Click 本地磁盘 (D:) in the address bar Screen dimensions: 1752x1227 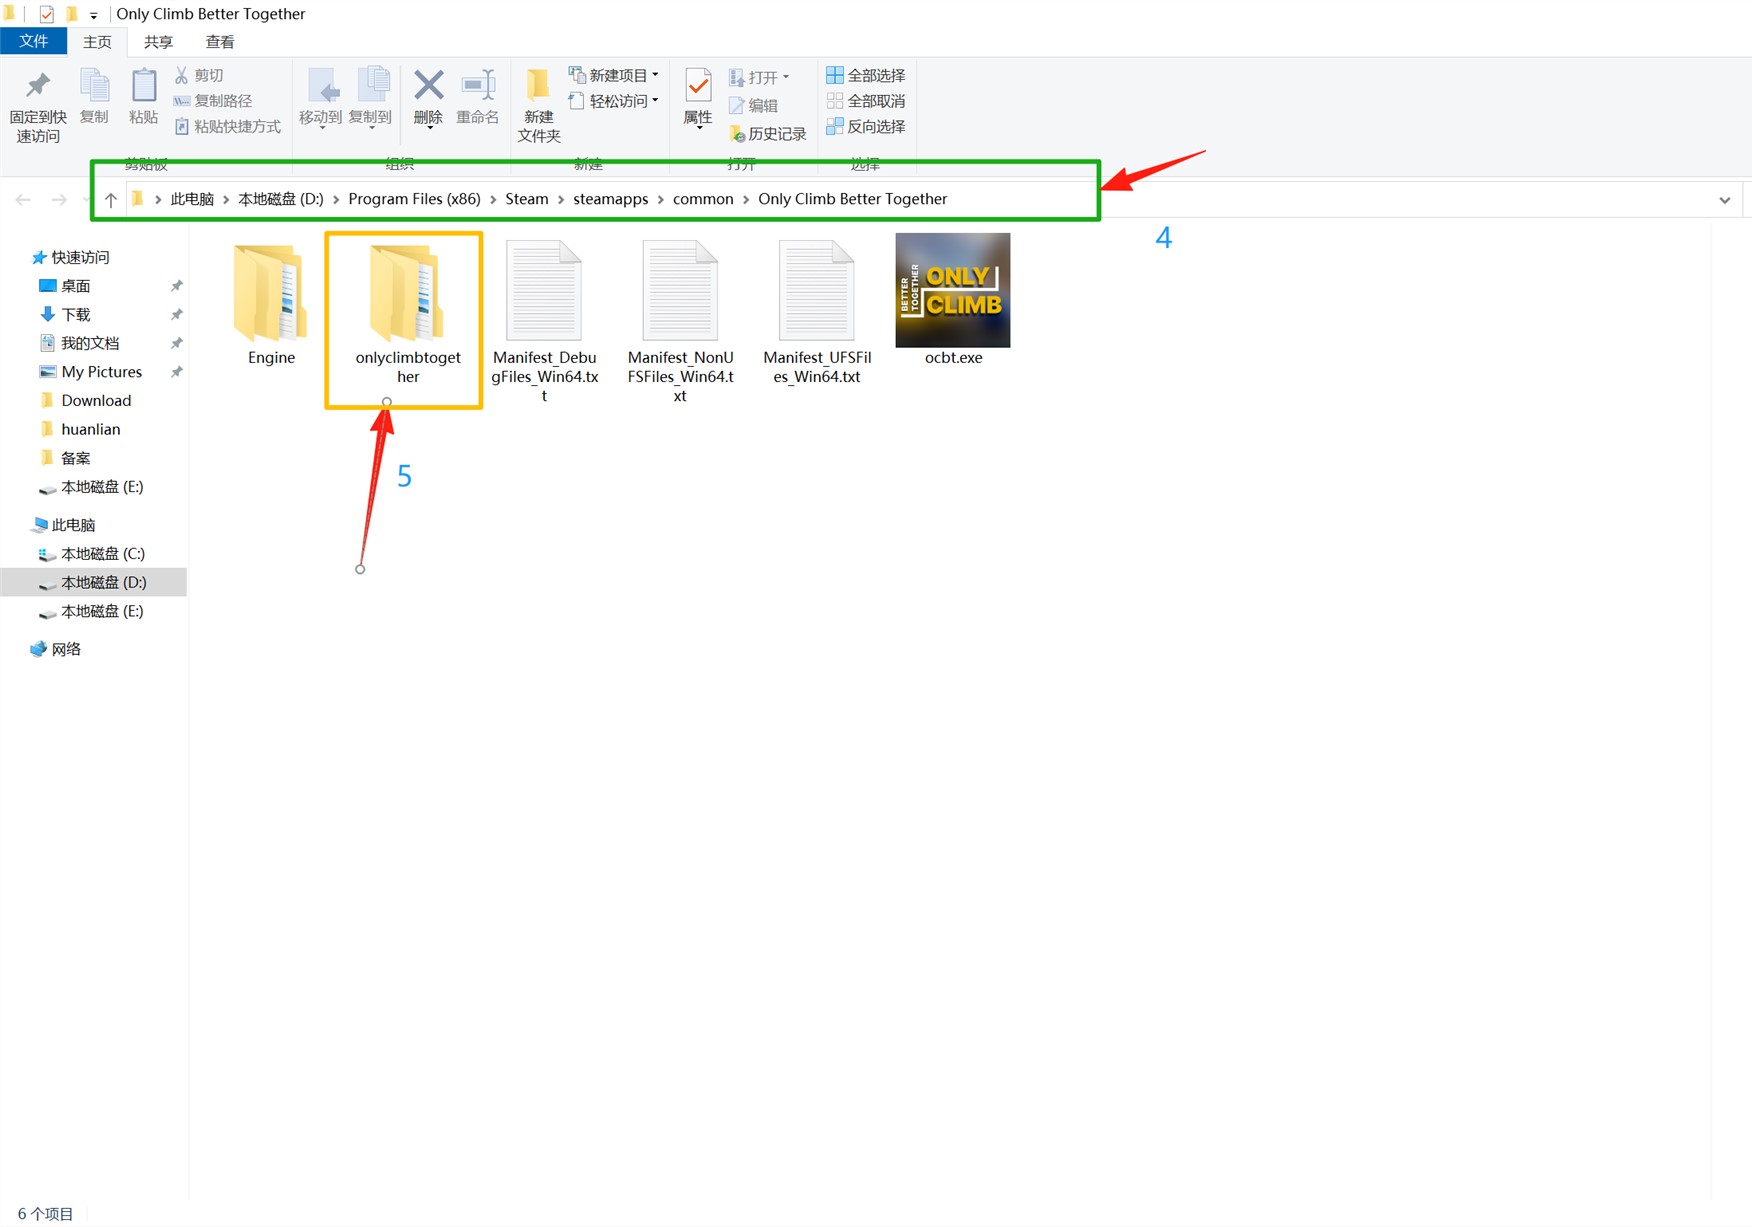(281, 199)
